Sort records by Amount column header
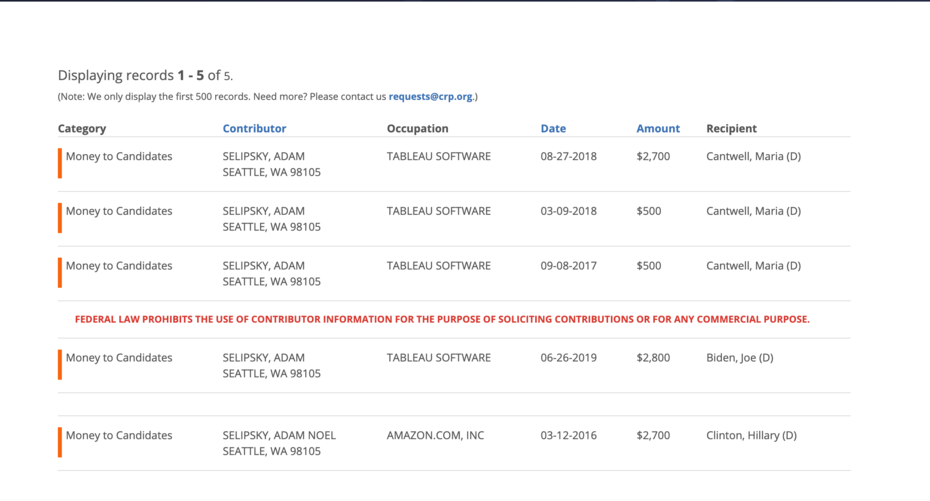This screenshot has width=930, height=501. (658, 129)
